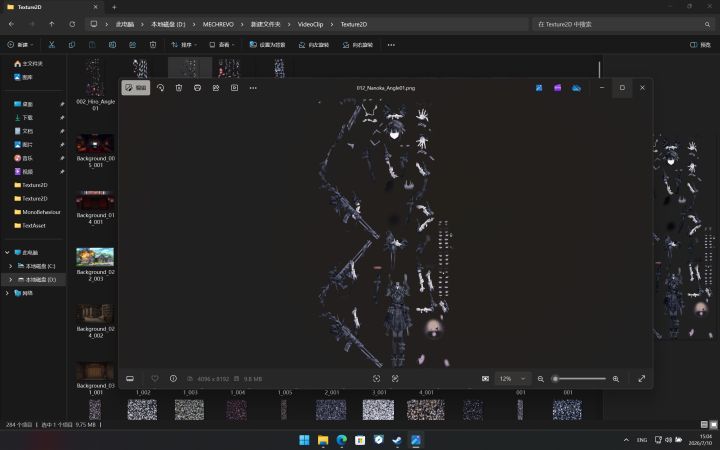This screenshot has width=720, height=450.
Task: Click the zoom slider in Photos viewer
Action: [580, 379]
